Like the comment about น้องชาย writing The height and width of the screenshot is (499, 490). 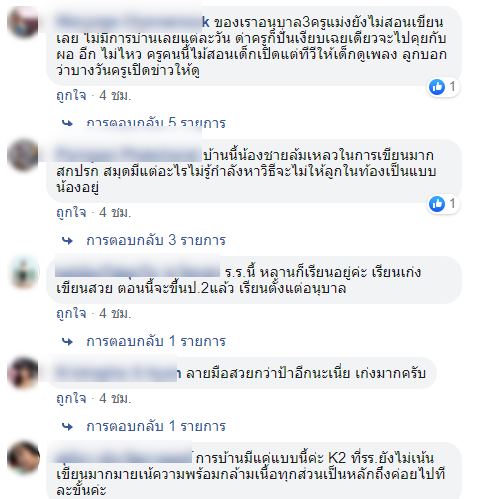click(71, 213)
